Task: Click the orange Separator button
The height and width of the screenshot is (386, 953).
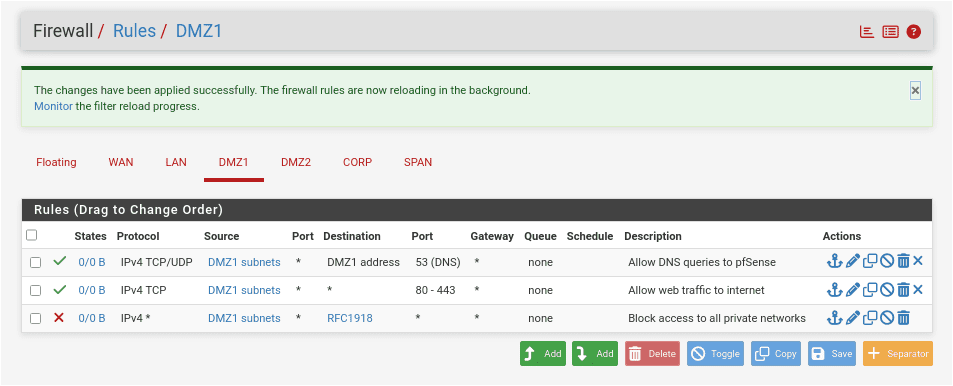Action: tap(898, 354)
